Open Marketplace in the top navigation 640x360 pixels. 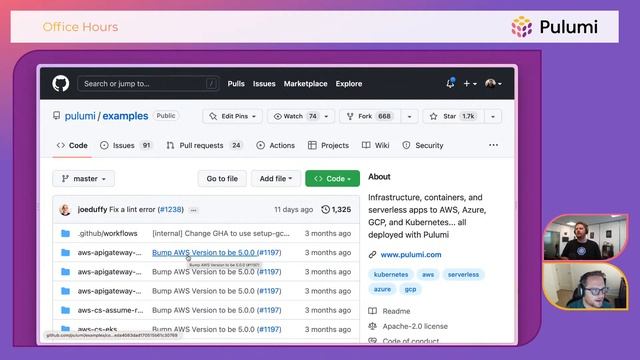[305, 84]
